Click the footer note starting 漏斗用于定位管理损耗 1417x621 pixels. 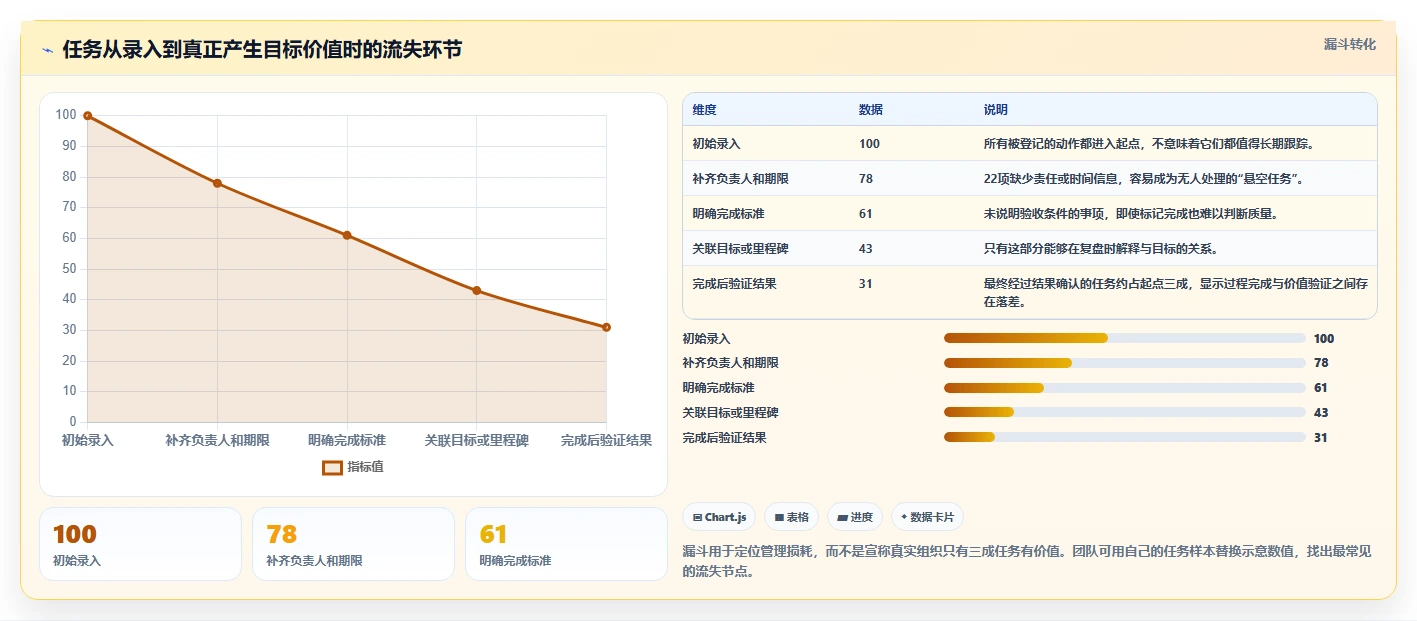[x=1027, y=561]
